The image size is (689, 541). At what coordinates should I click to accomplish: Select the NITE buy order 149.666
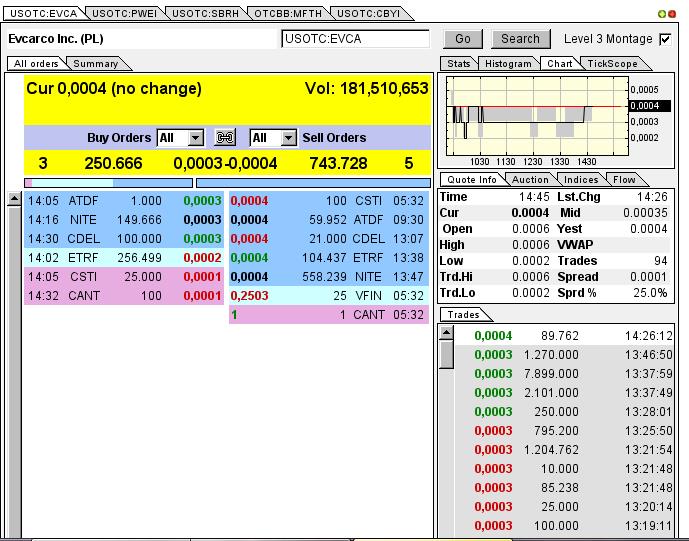pyautogui.click(x=124, y=220)
